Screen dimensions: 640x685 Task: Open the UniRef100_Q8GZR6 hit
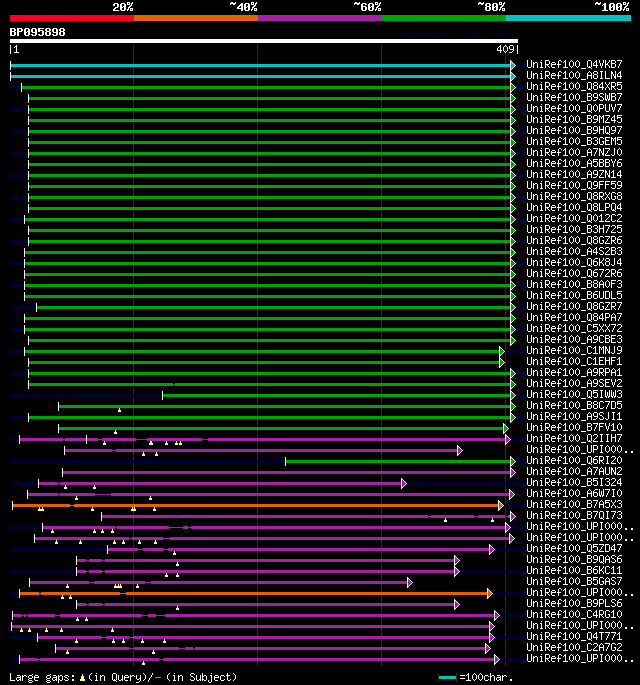click(x=574, y=240)
